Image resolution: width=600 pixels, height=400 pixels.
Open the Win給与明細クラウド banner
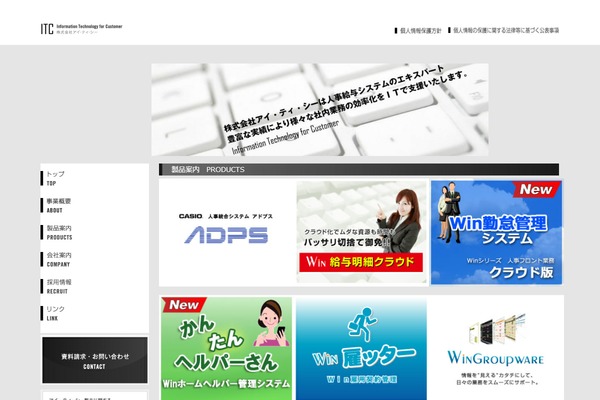click(x=361, y=232)
